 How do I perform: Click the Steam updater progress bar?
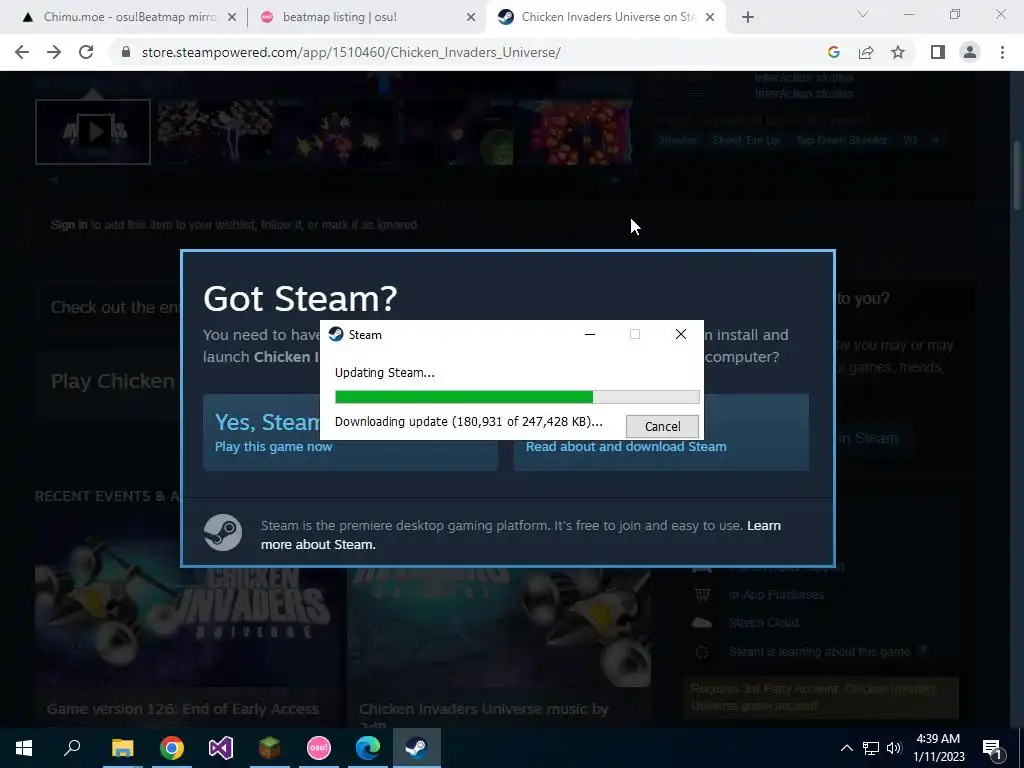517,397
